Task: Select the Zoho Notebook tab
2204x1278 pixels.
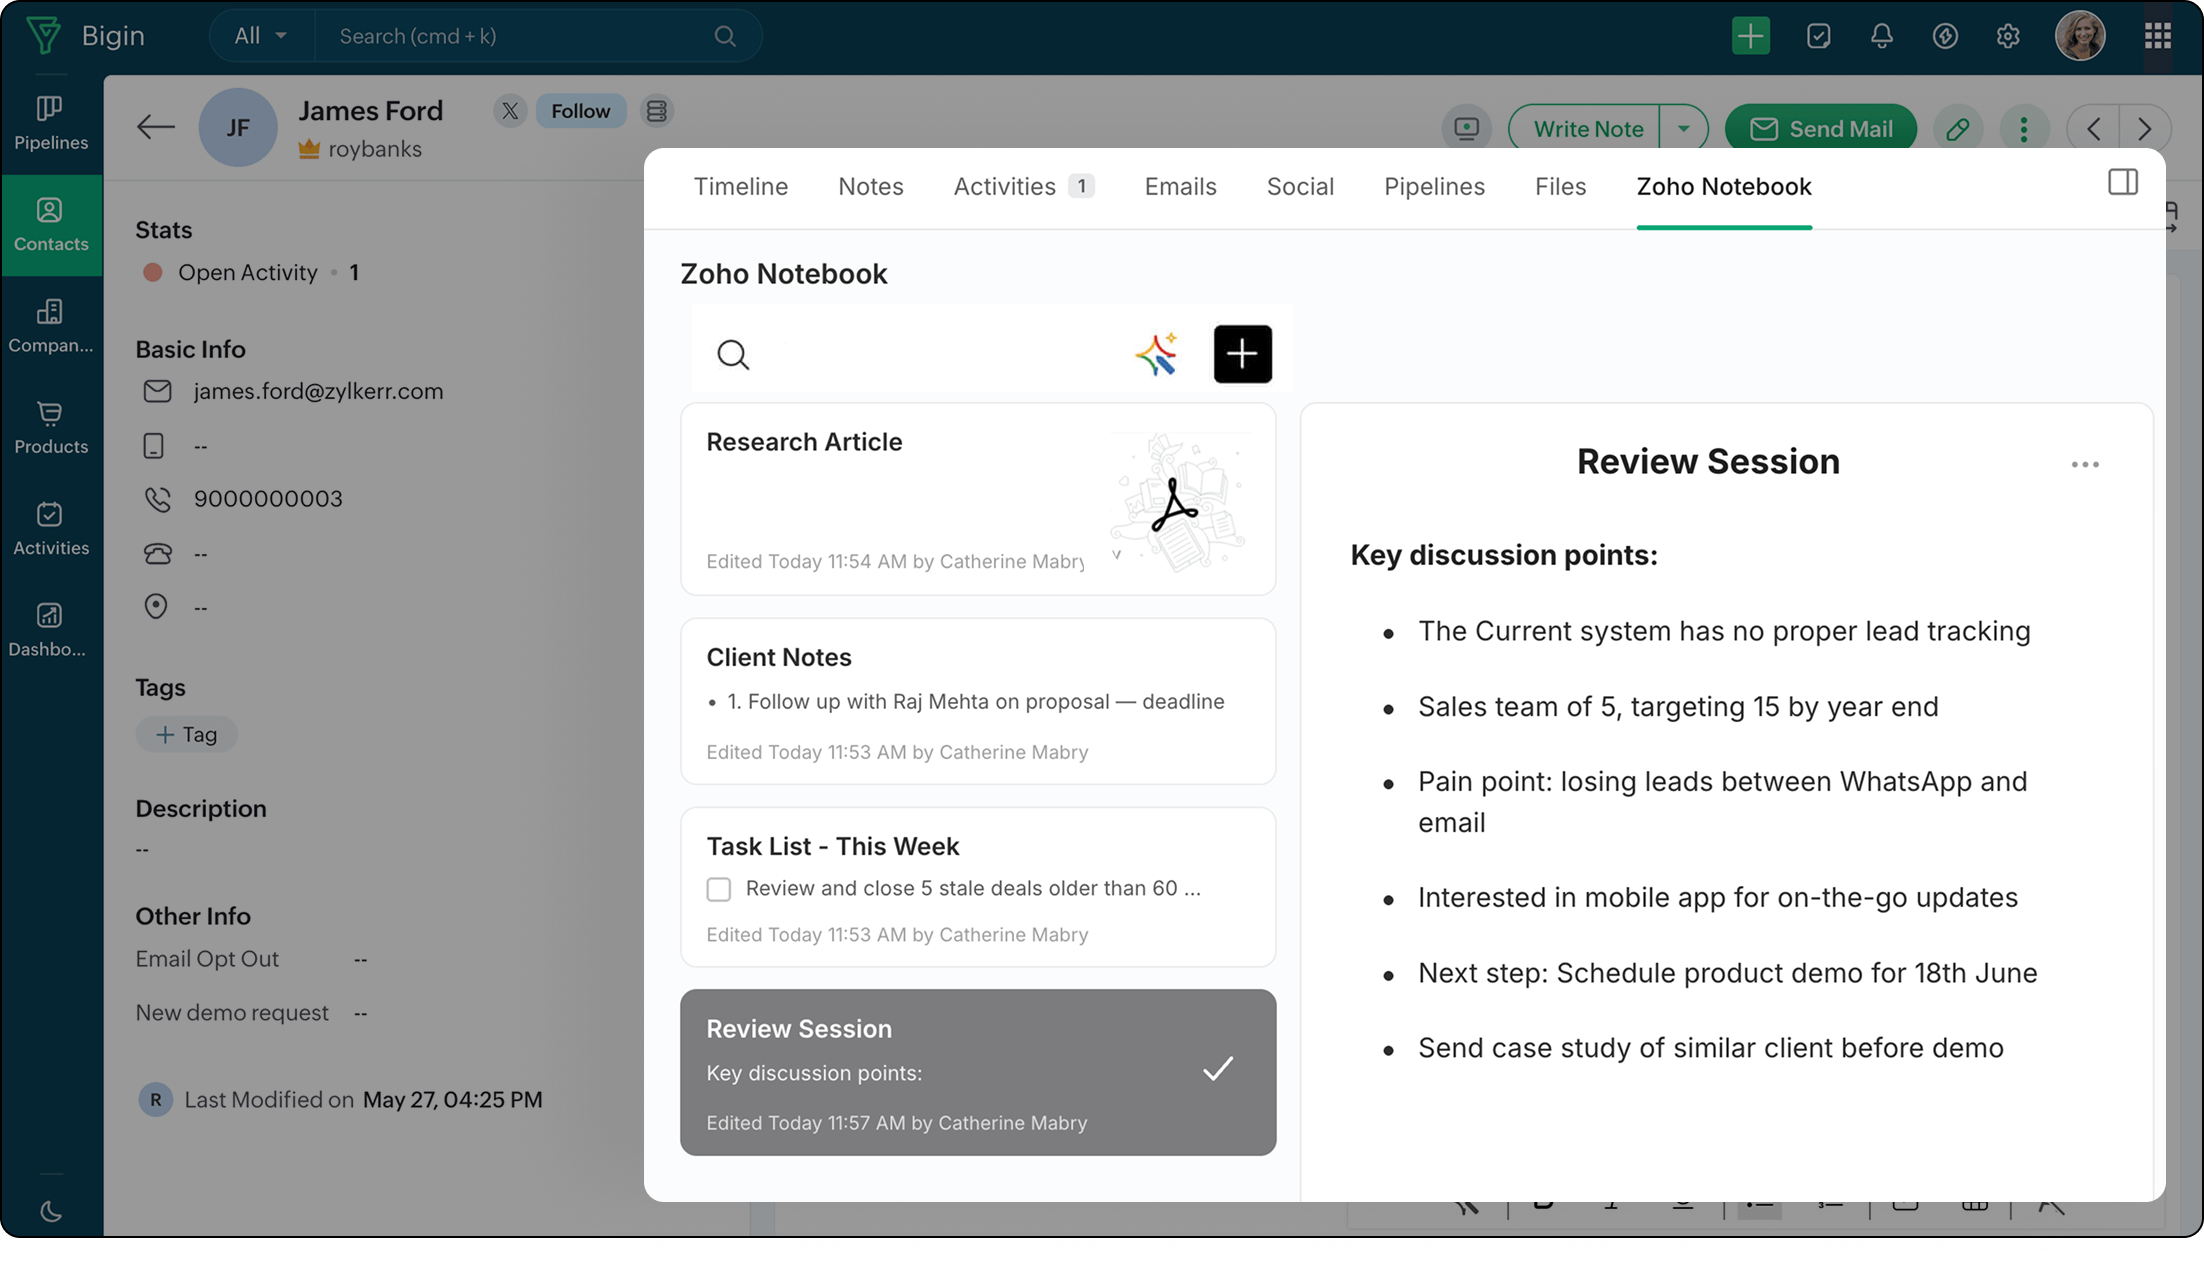Action: tap(1724, 186)
